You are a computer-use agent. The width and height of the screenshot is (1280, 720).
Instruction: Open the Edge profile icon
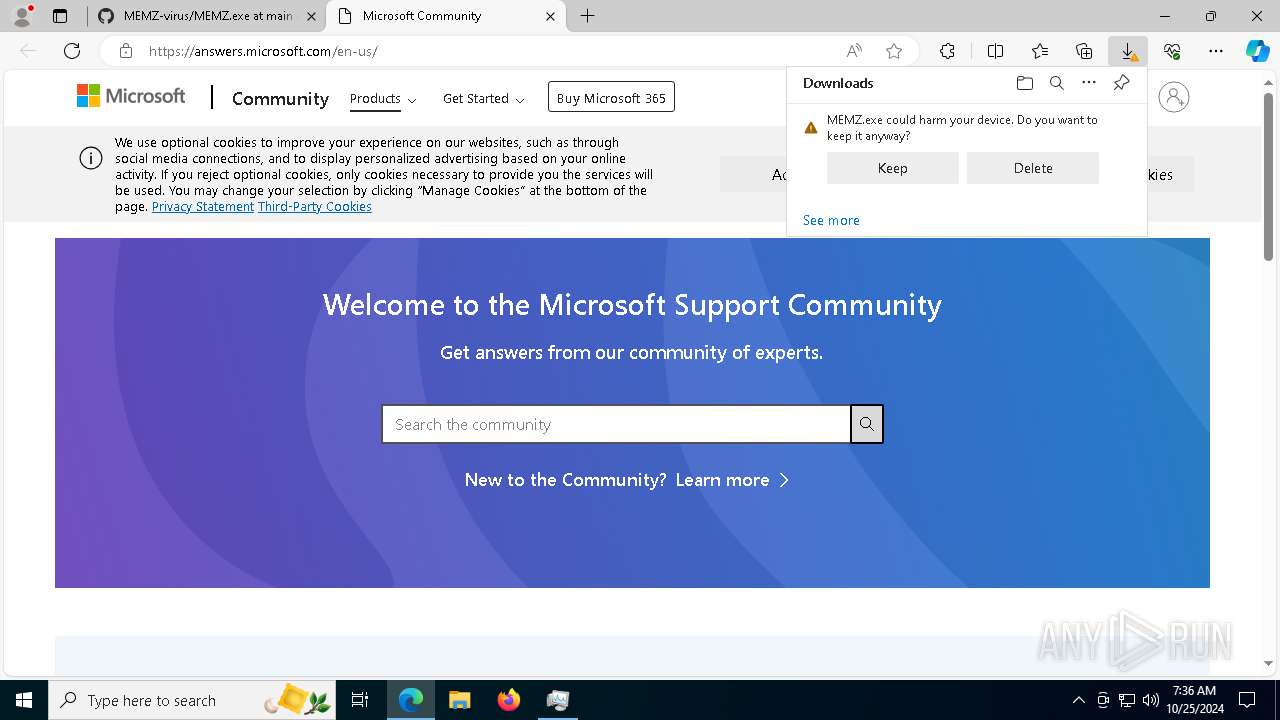click(22, 16)
